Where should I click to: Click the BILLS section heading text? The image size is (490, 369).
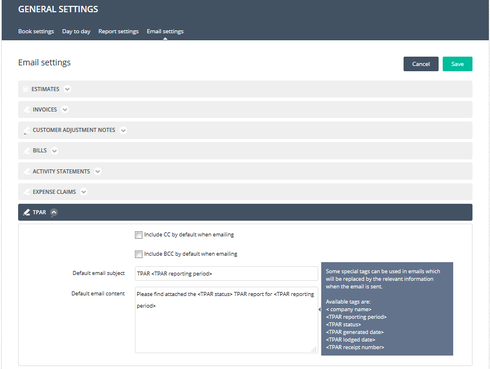40,151
